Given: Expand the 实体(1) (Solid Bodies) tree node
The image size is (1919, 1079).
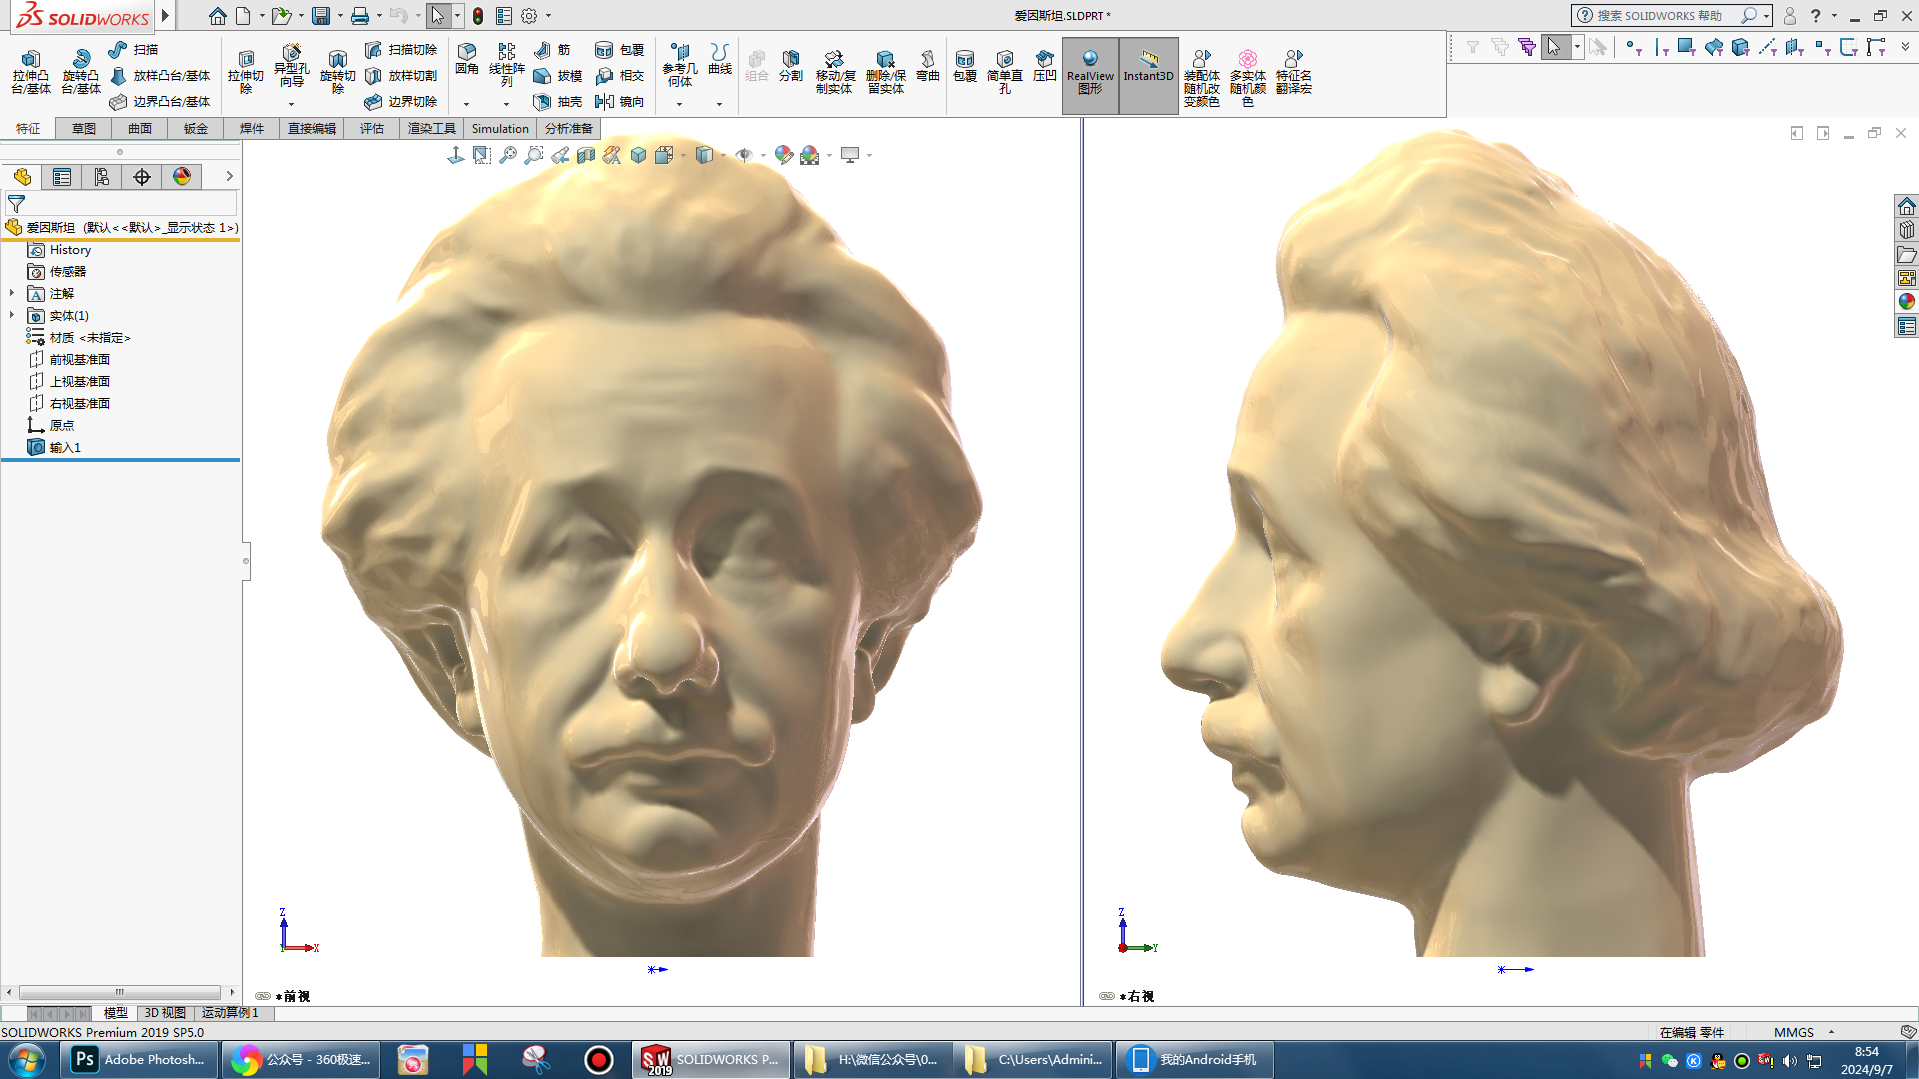Looking at the screenshot, I should tap(12, 315).
